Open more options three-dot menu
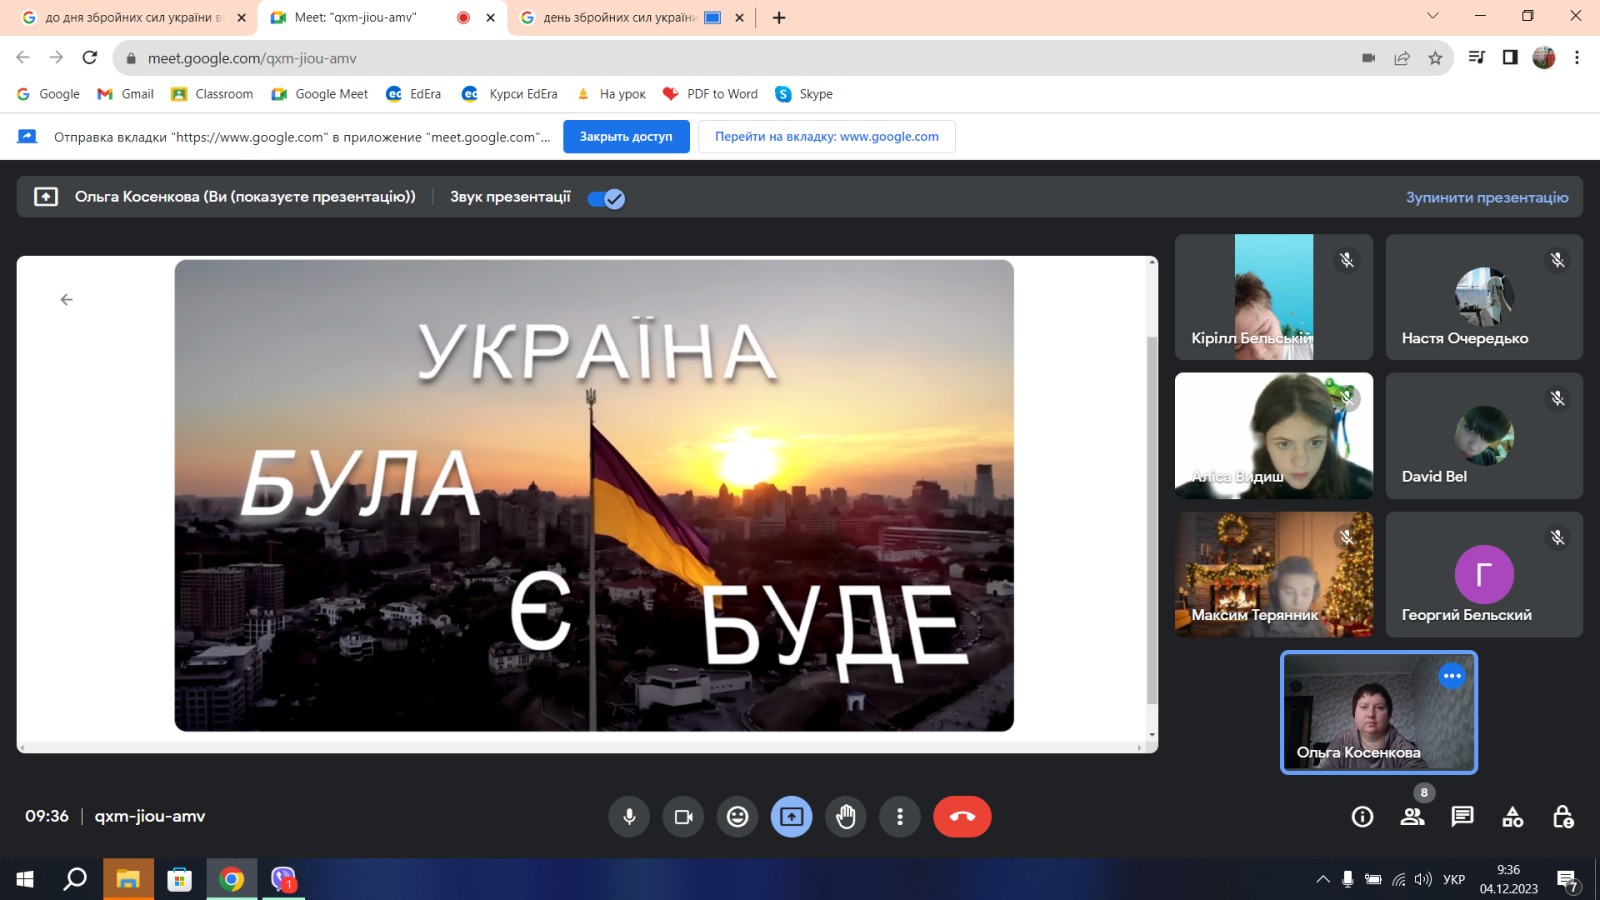1600x900 pixels. [x=900, y=817]
